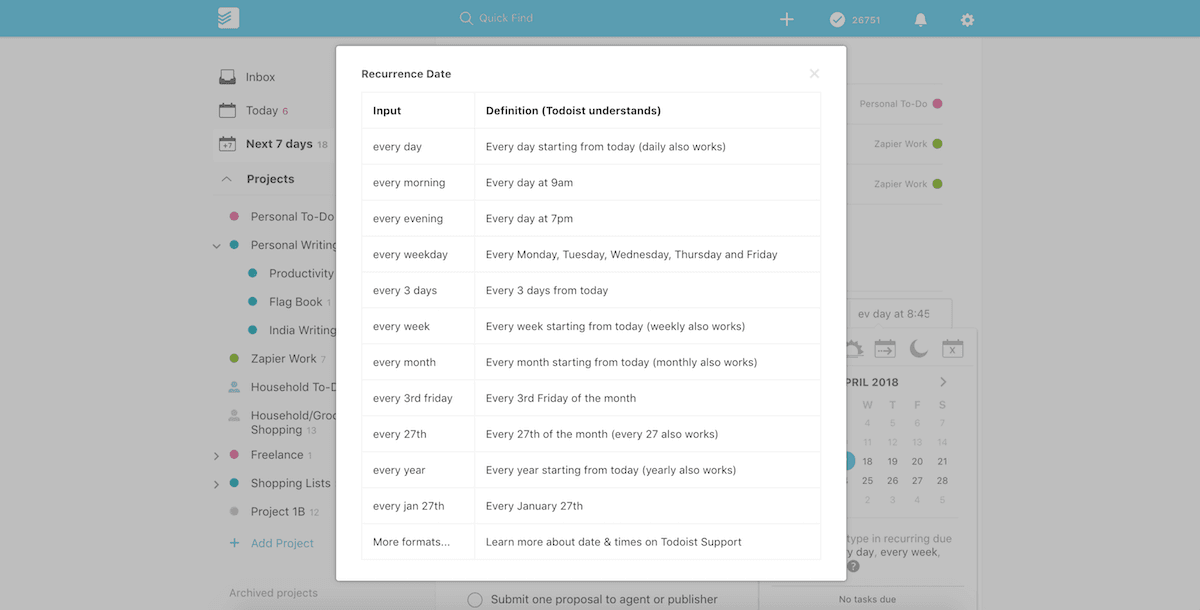Open Productivity sub-project
Screen dimensions: 1200x610
click(301, 273)
